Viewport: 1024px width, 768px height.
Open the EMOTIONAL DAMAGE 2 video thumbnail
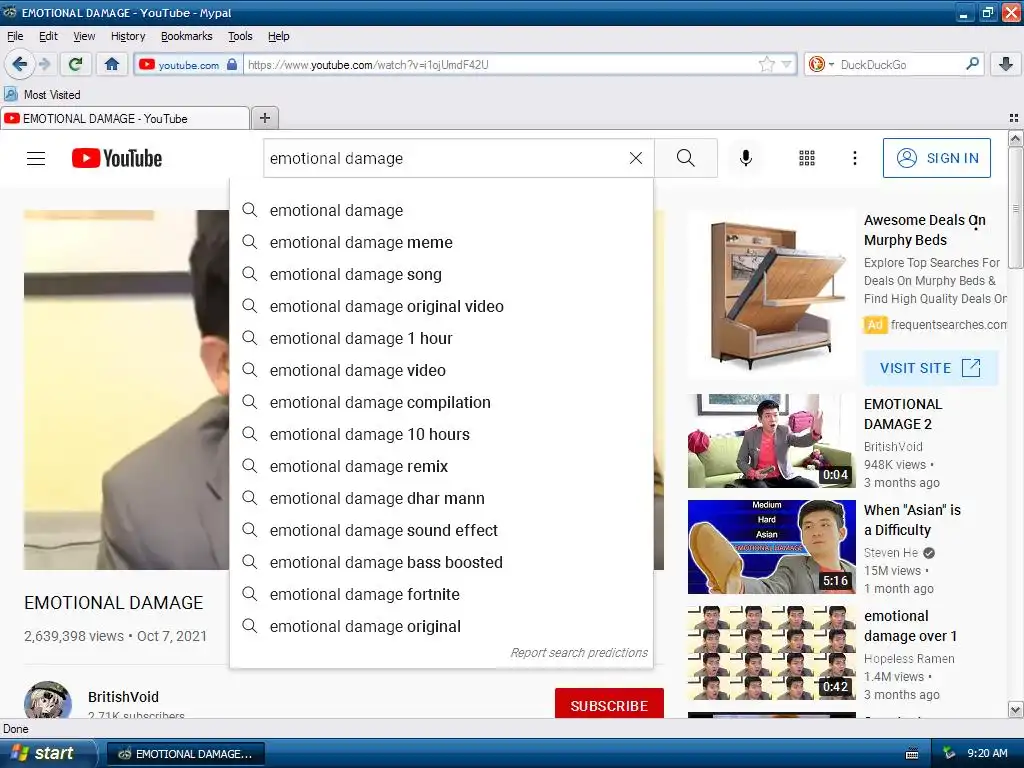(x=771, y=441)
